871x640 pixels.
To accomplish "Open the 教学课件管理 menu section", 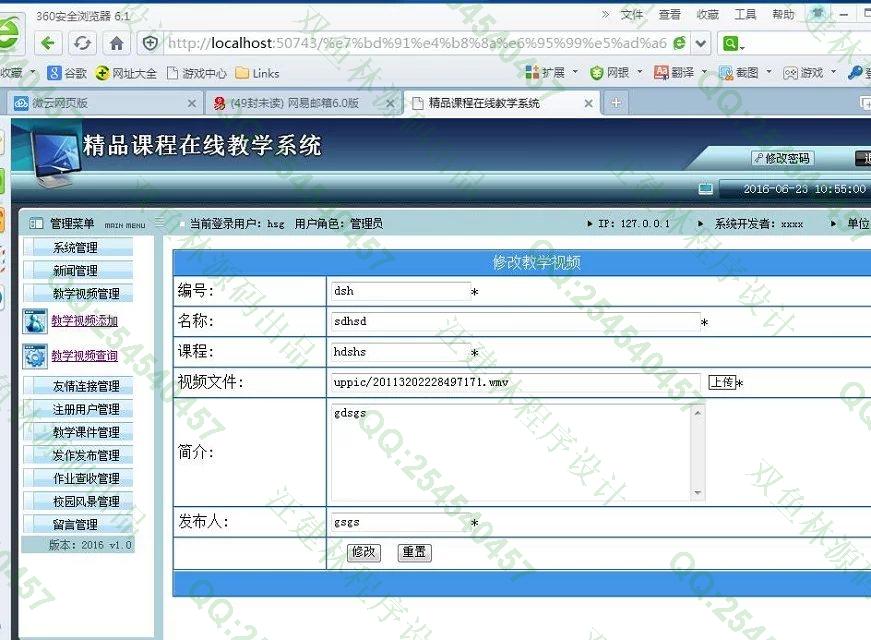I will 78,432.
